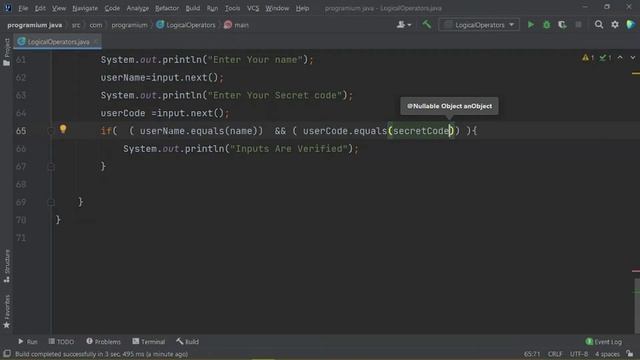This screenshot has width=640, height=360.
Task: Open IDE settings gear
Action: [x=615, y=25]
